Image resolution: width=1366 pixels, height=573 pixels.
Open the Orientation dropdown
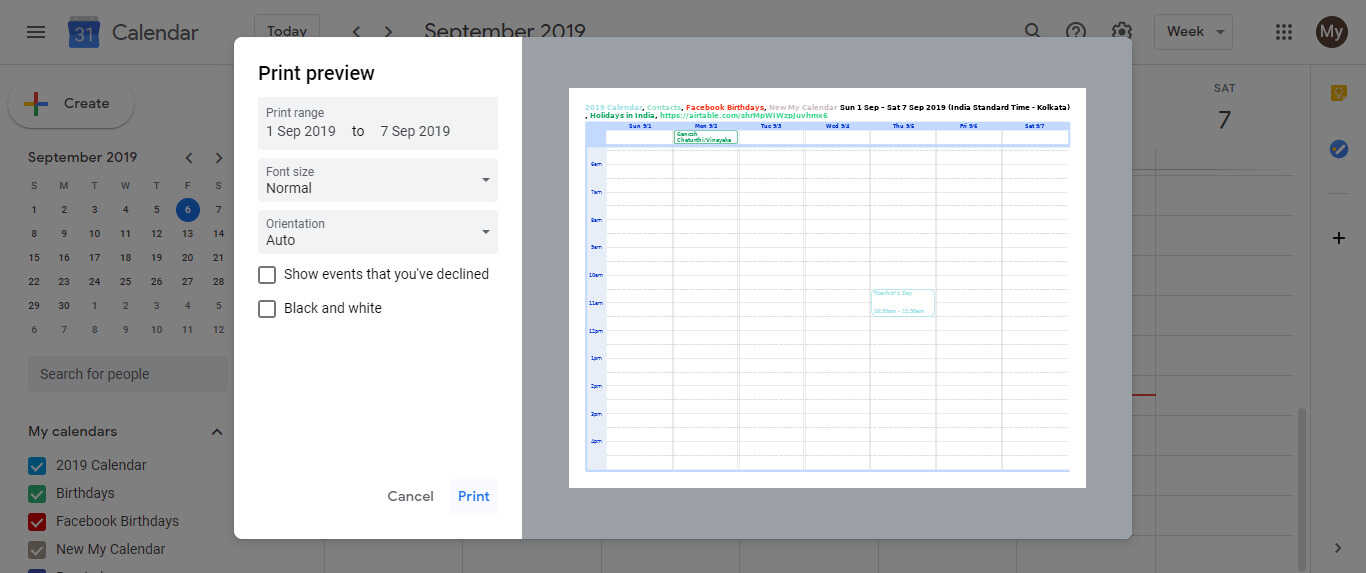pos(378,232)
